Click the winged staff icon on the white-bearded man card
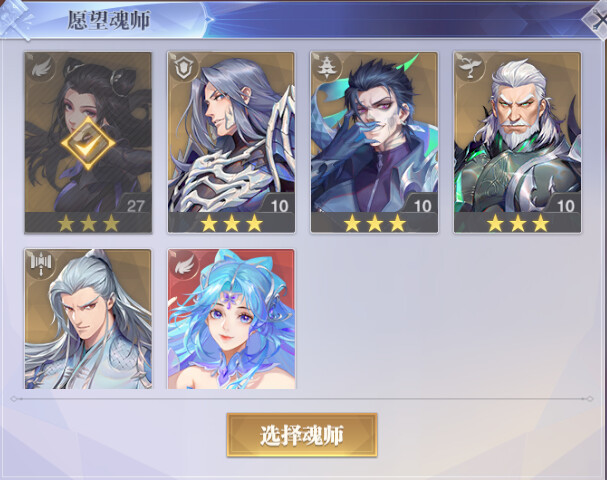 tap(470, 67)
